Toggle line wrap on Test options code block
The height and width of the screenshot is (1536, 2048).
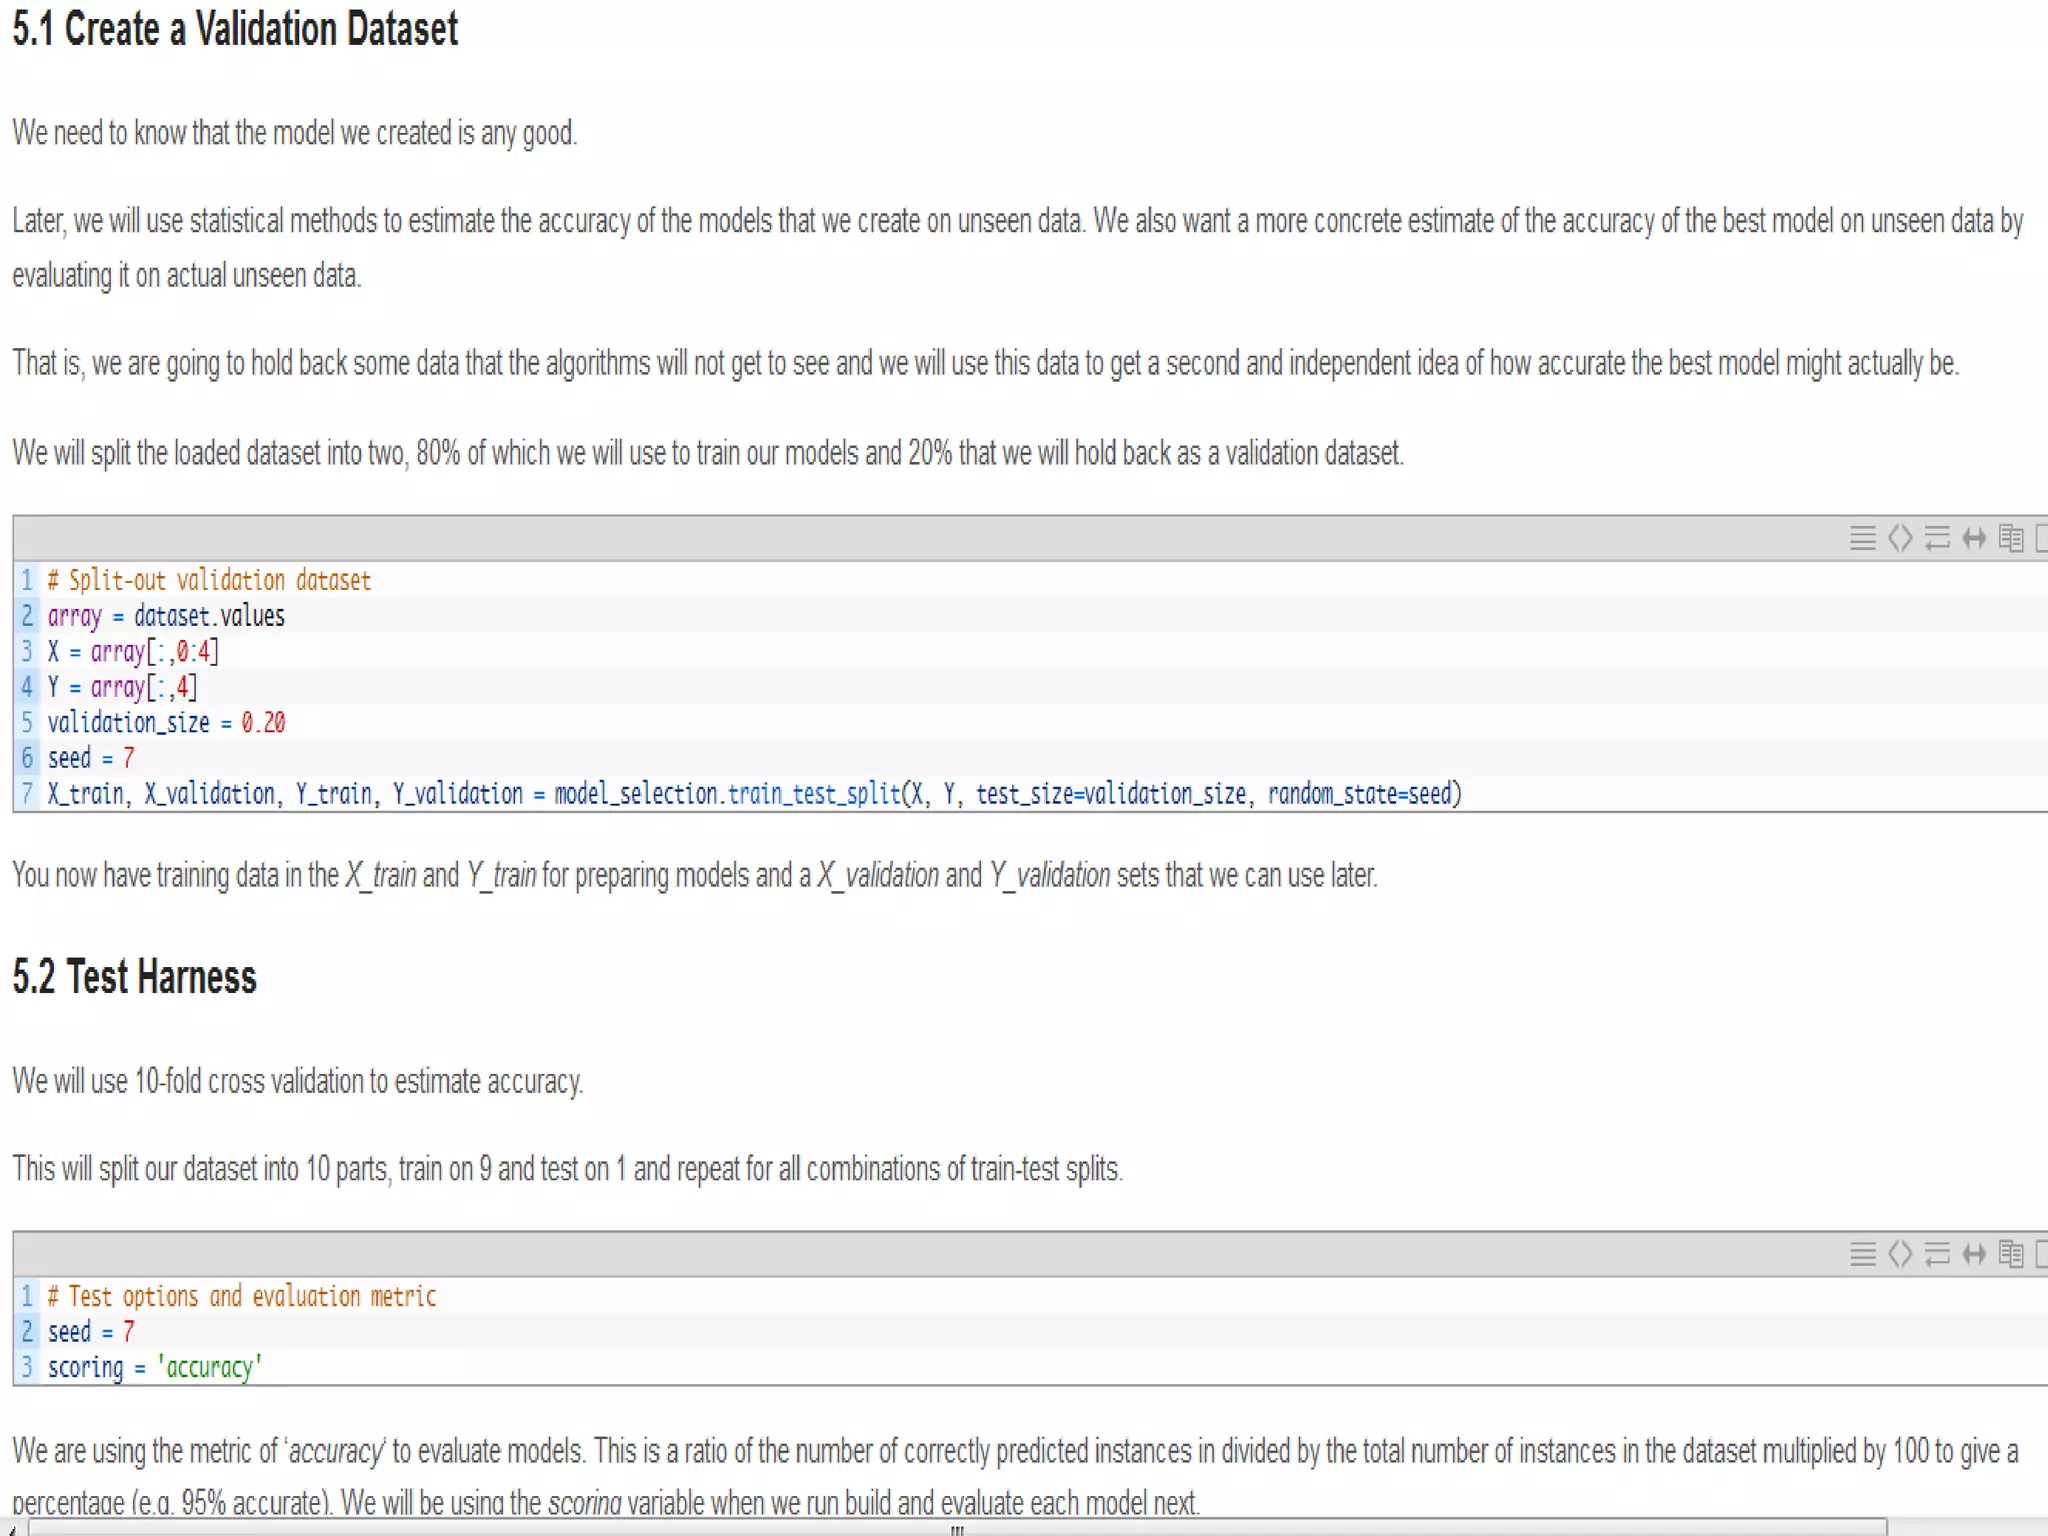point(1937,1254)
